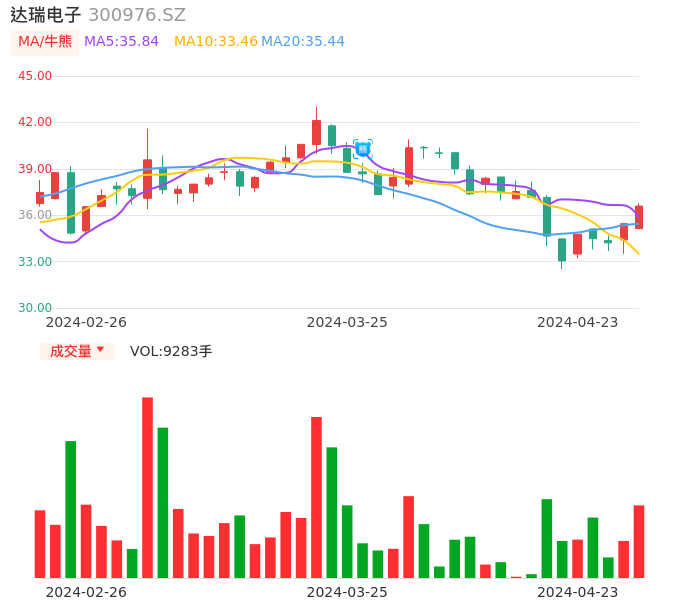Screen dimensions: 686x606
Task: Click the last red volume bar on the right
Action: click(x=639, y=541)
